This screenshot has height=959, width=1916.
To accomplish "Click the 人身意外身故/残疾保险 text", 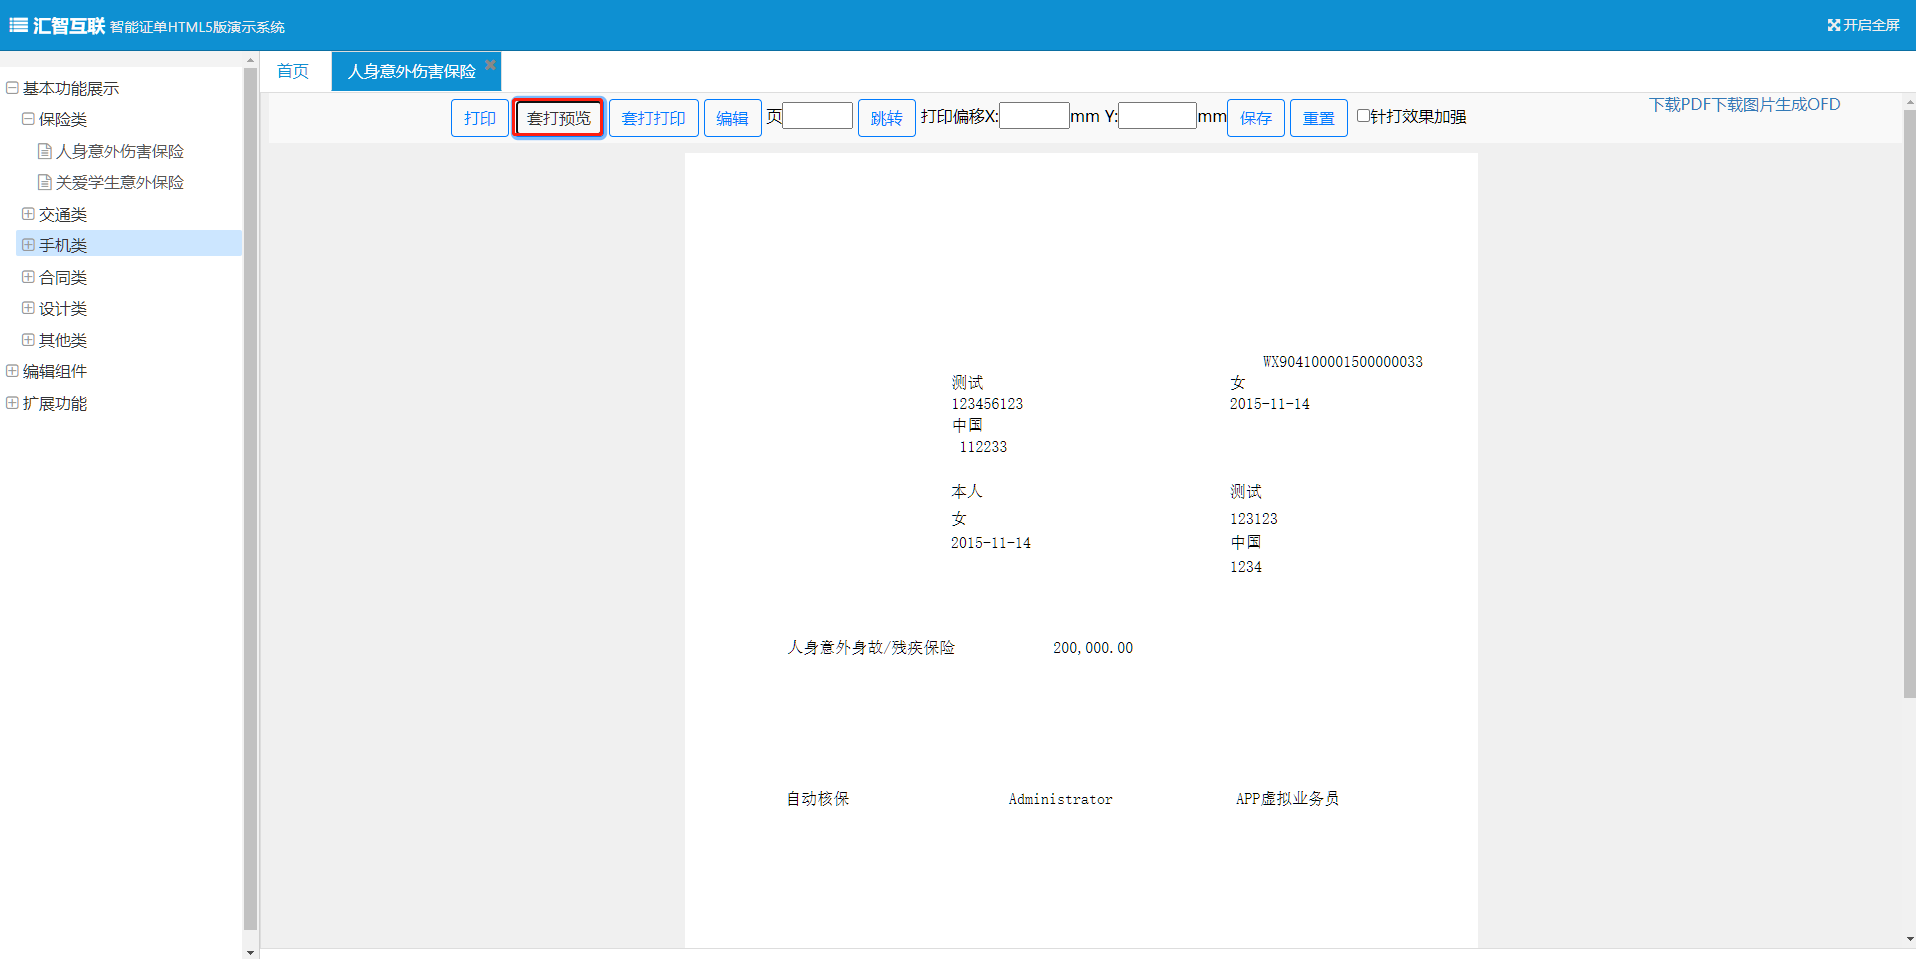I will coord(871,648).
